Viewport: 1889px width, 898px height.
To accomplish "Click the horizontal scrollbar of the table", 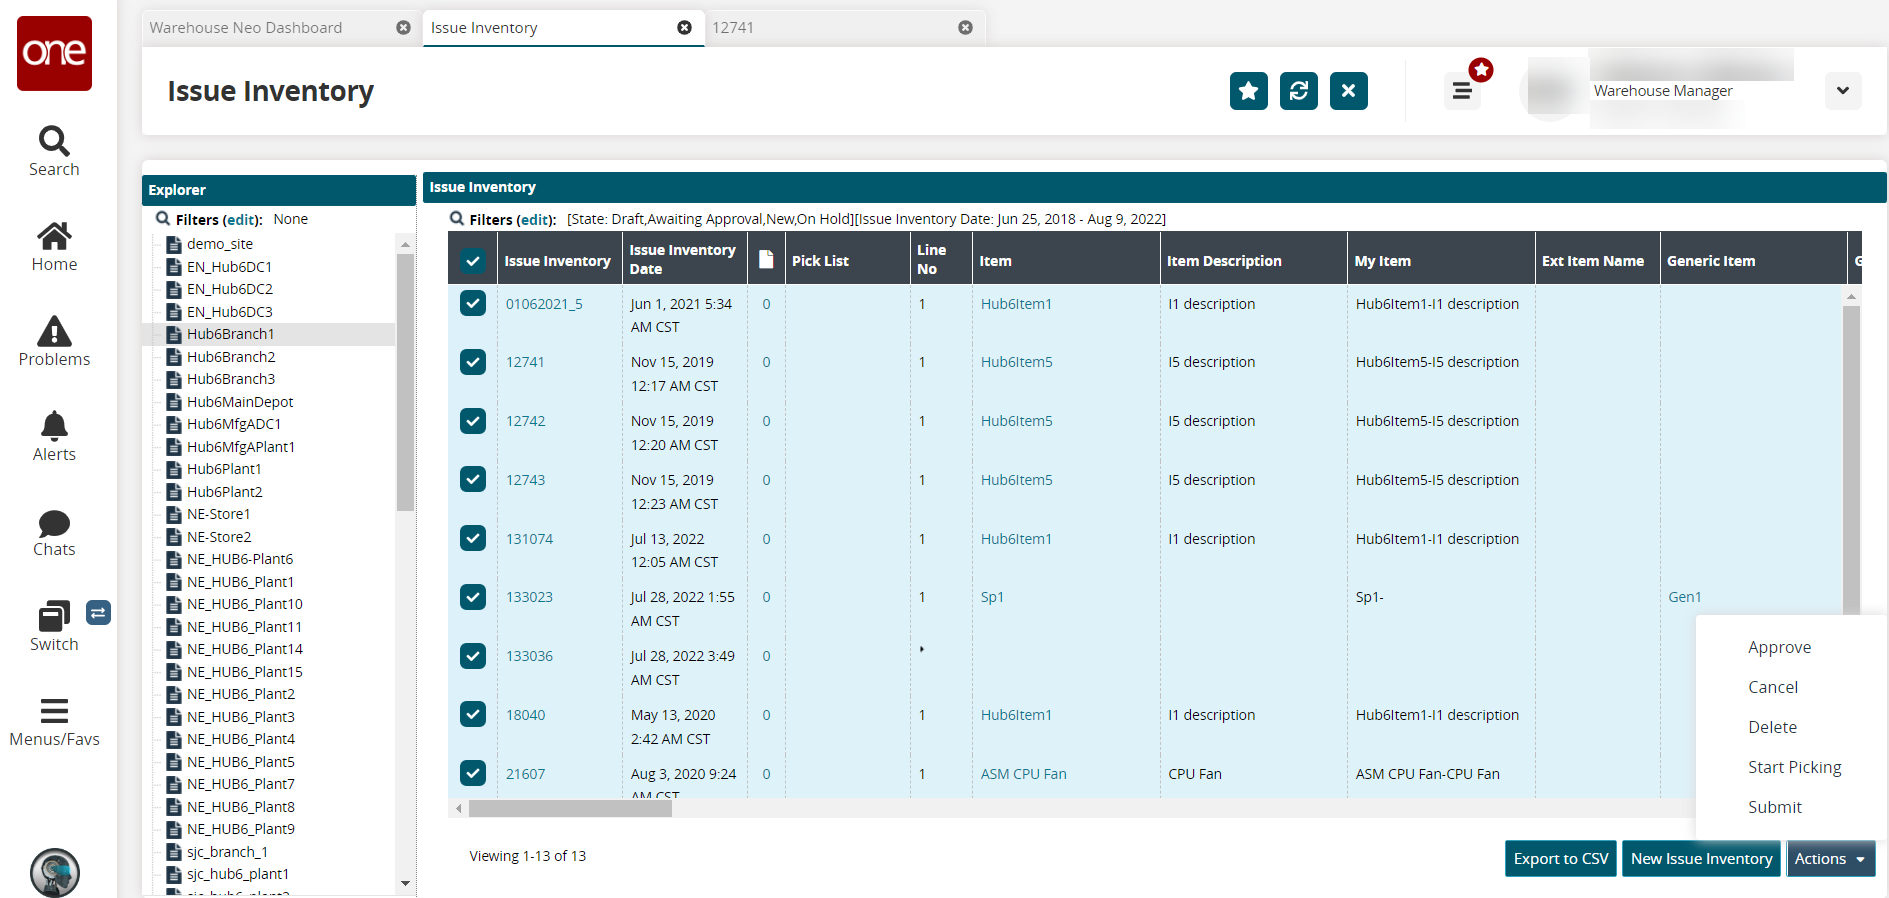I will [x=570, y=808].
